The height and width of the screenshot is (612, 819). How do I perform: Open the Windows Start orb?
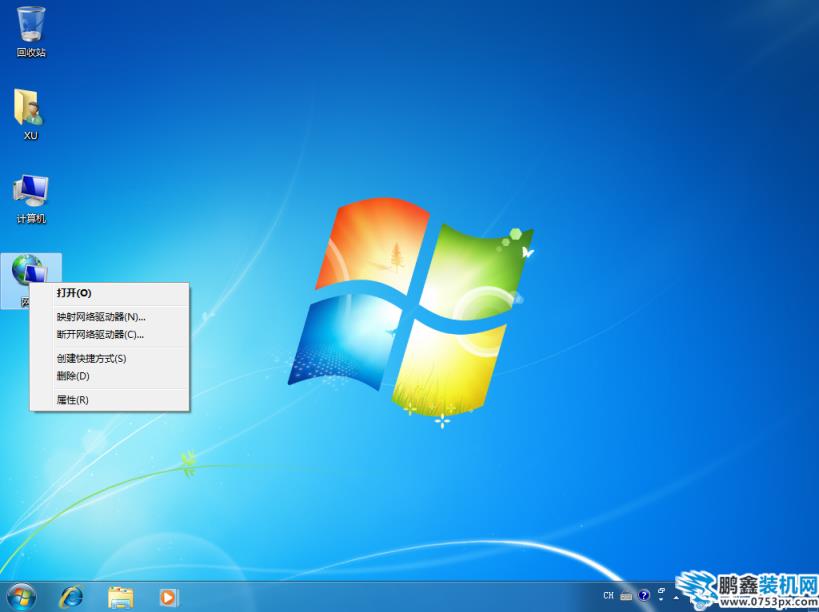(x=22, y=597)
